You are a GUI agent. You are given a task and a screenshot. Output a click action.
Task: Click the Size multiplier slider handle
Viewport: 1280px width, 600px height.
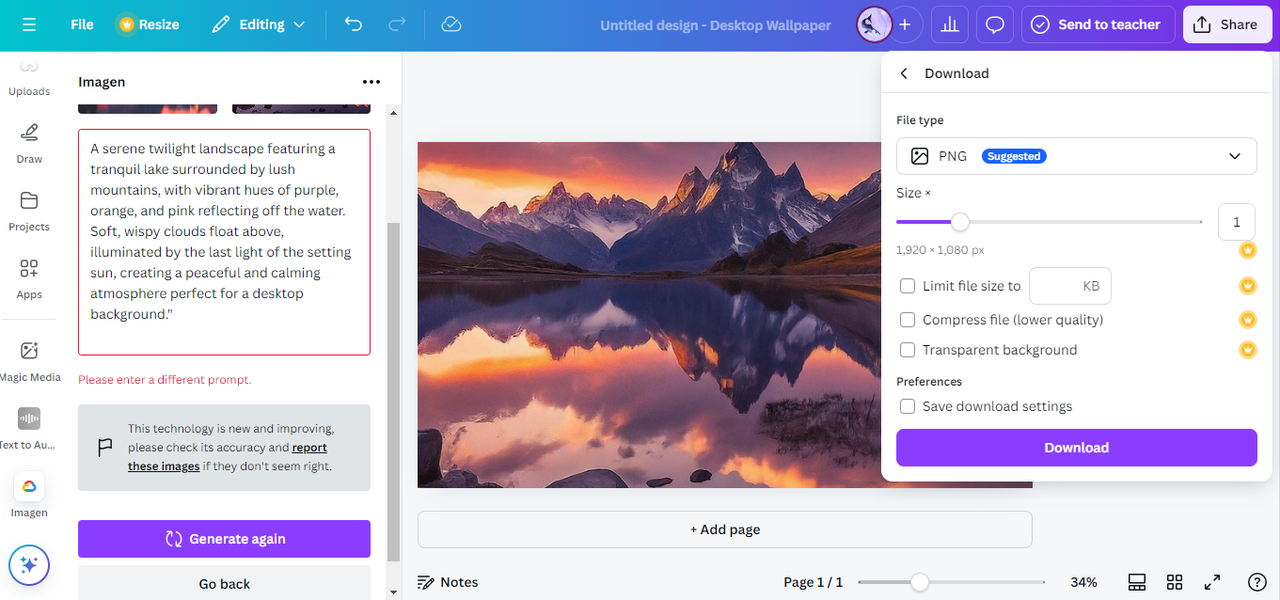[960, 222]
